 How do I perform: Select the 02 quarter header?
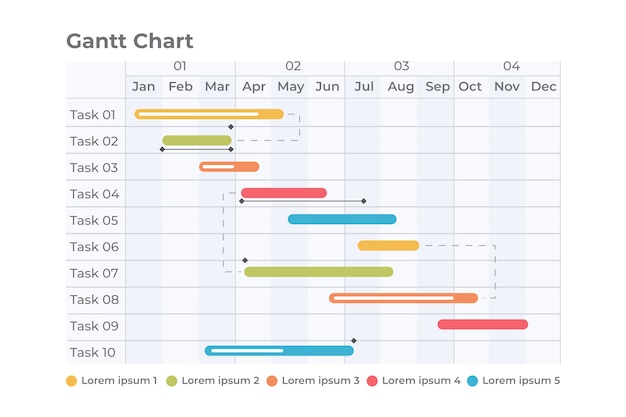[293, 66]
